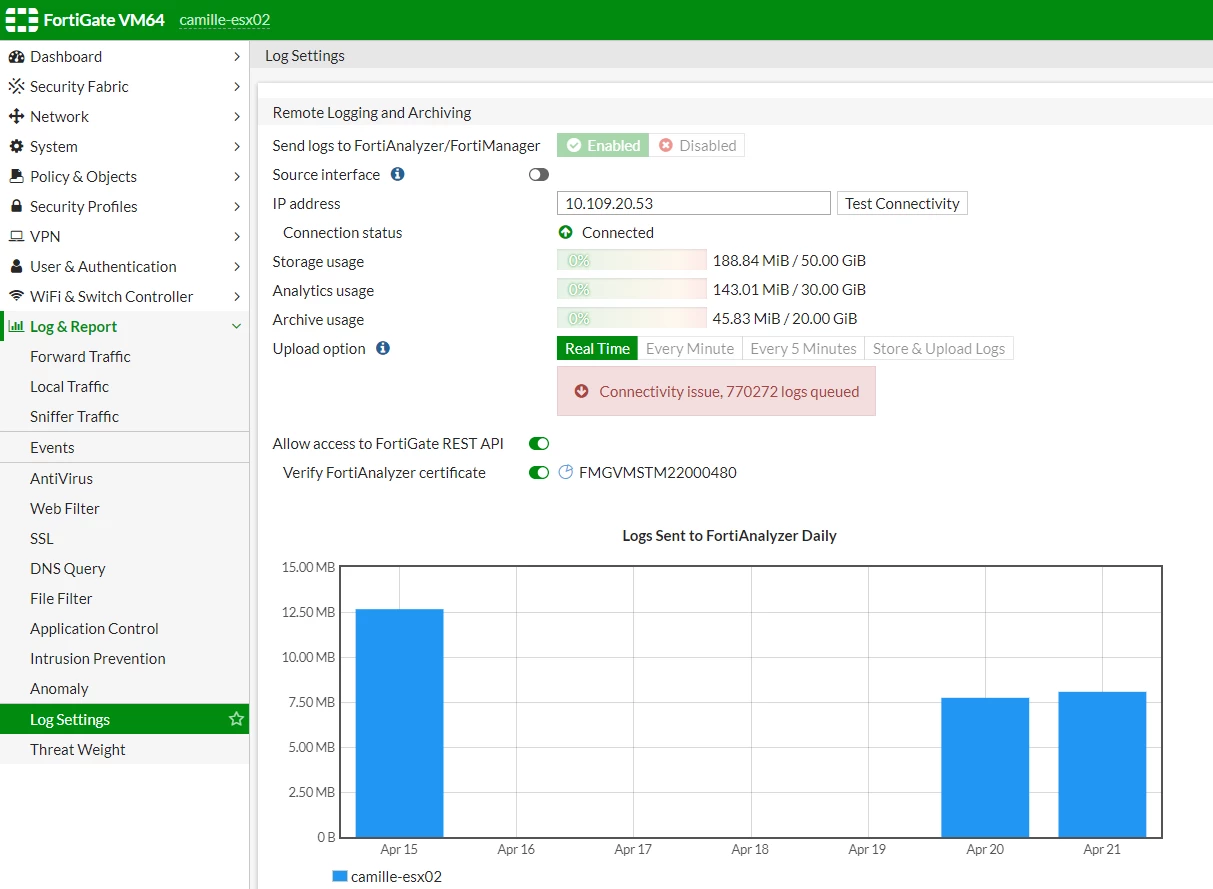Click the Storage usage progress bar
1213x889 pixels.
click(632, 261)
